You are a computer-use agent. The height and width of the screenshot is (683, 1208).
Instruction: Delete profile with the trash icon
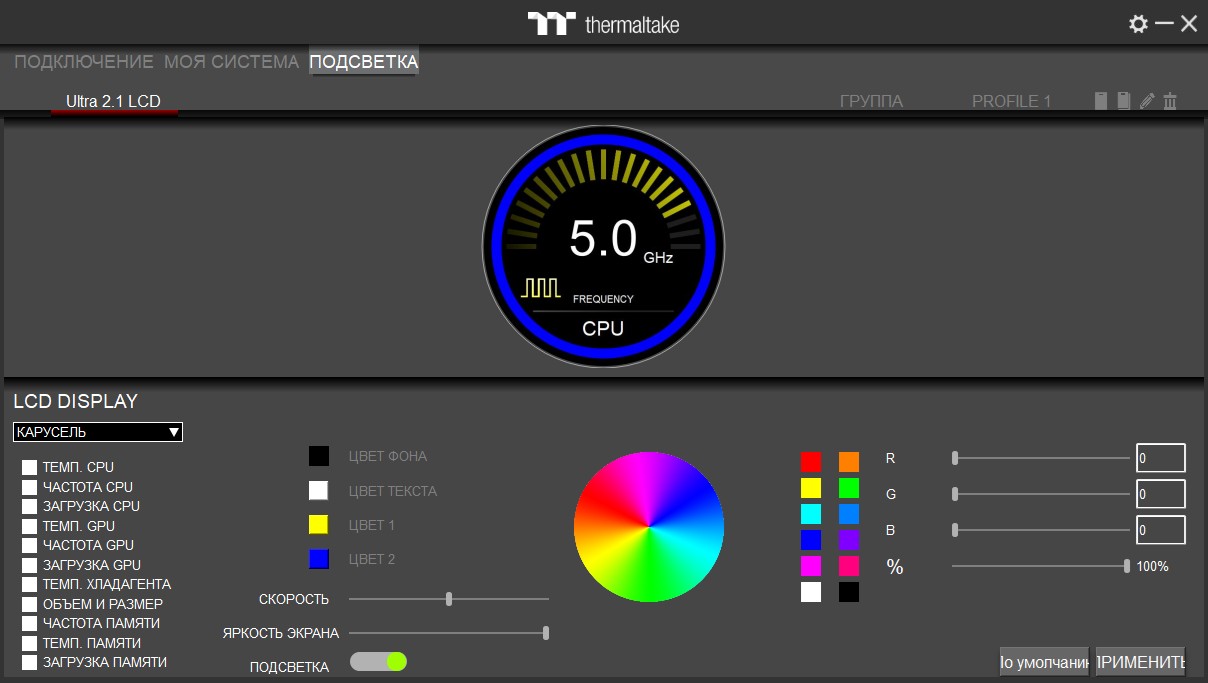click(x=1170, y=101)
